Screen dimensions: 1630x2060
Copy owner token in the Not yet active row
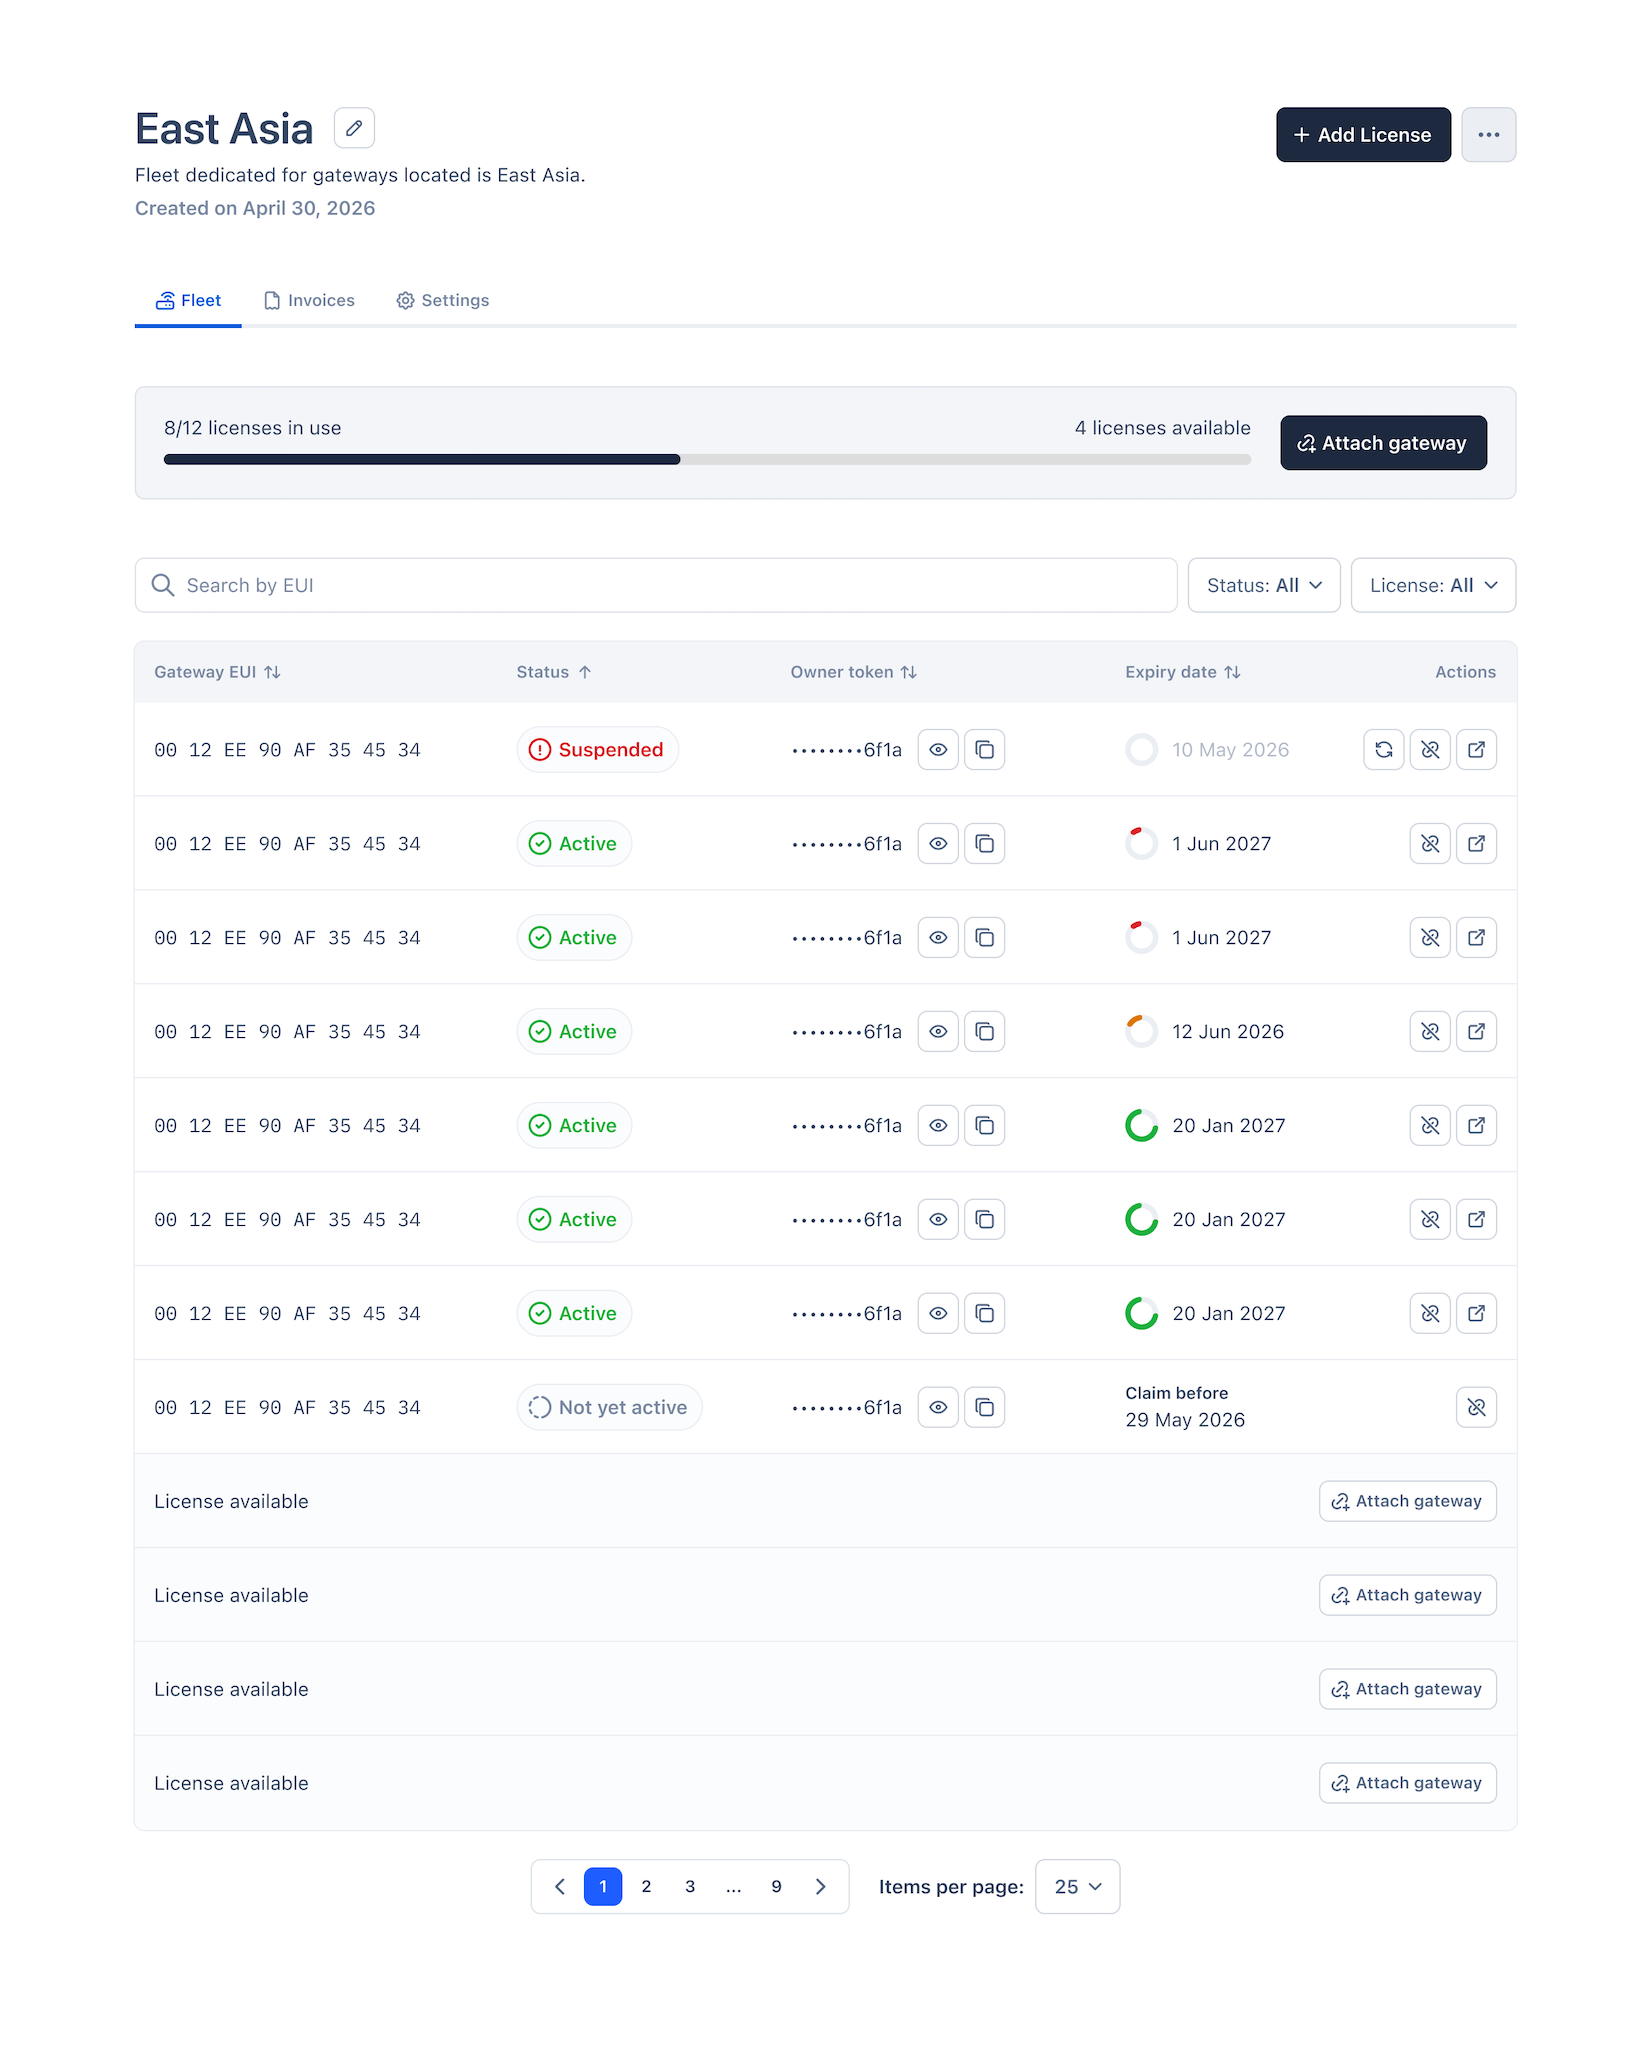coord(984,1408)
